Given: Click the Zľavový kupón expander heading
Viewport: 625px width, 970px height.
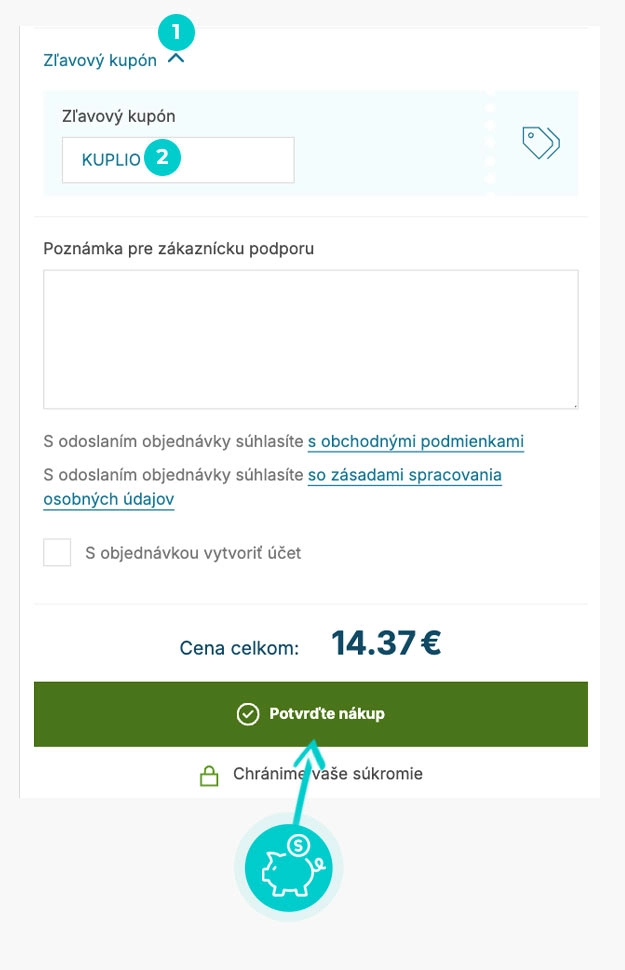Looking at the screenshot, I should tap(100, 60).
